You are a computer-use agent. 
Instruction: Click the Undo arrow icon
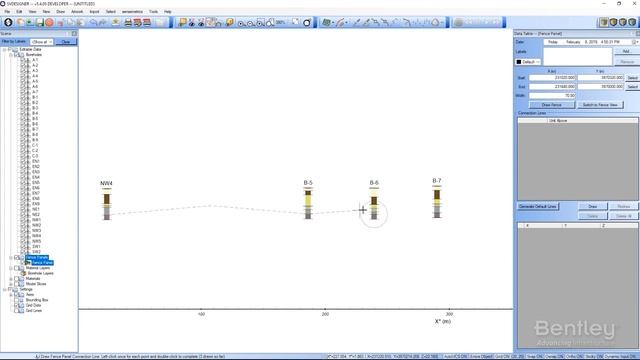94,22
